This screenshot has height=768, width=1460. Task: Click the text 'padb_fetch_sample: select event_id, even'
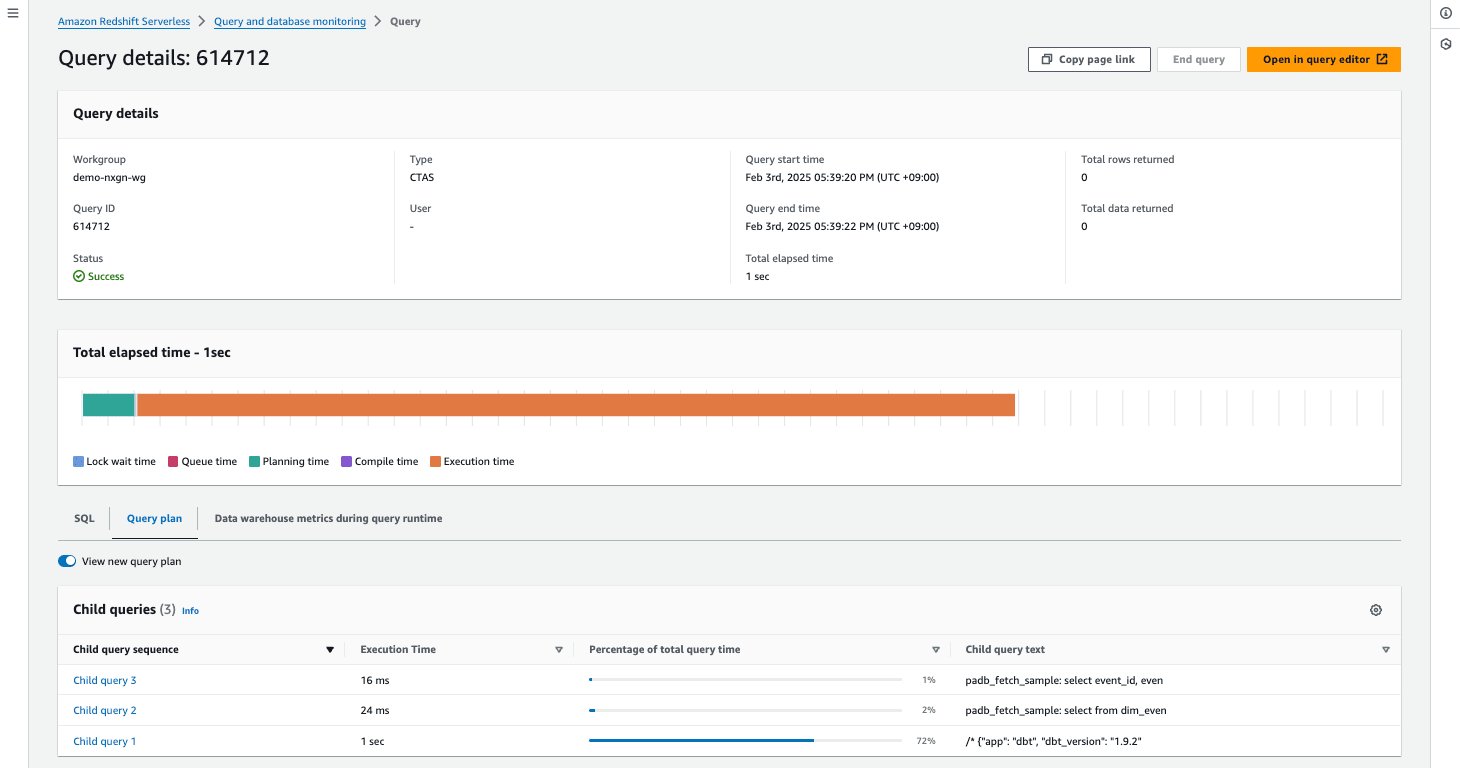[1064, 681]
